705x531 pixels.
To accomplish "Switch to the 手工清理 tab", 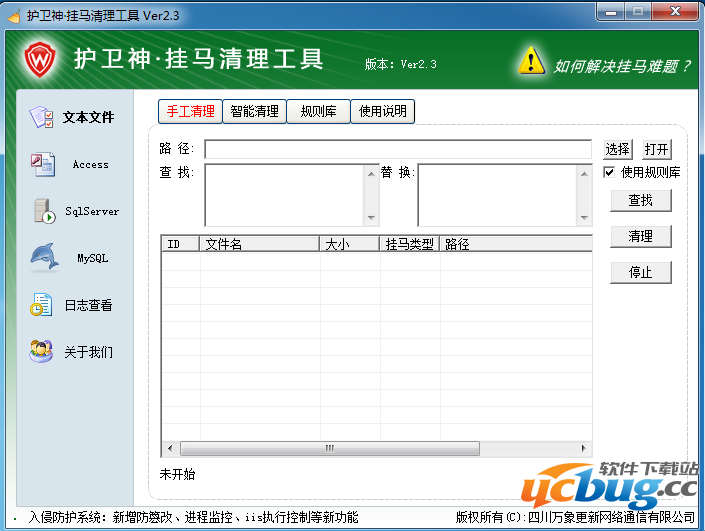I will 190,111.
